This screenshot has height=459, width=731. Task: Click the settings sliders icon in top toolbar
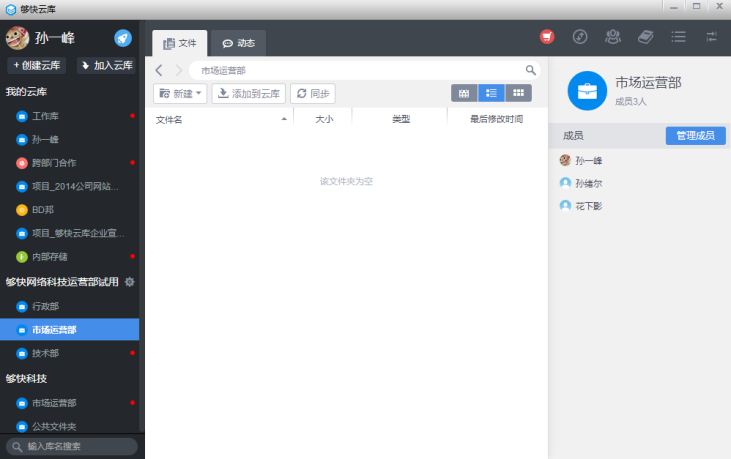pos(711,37)
